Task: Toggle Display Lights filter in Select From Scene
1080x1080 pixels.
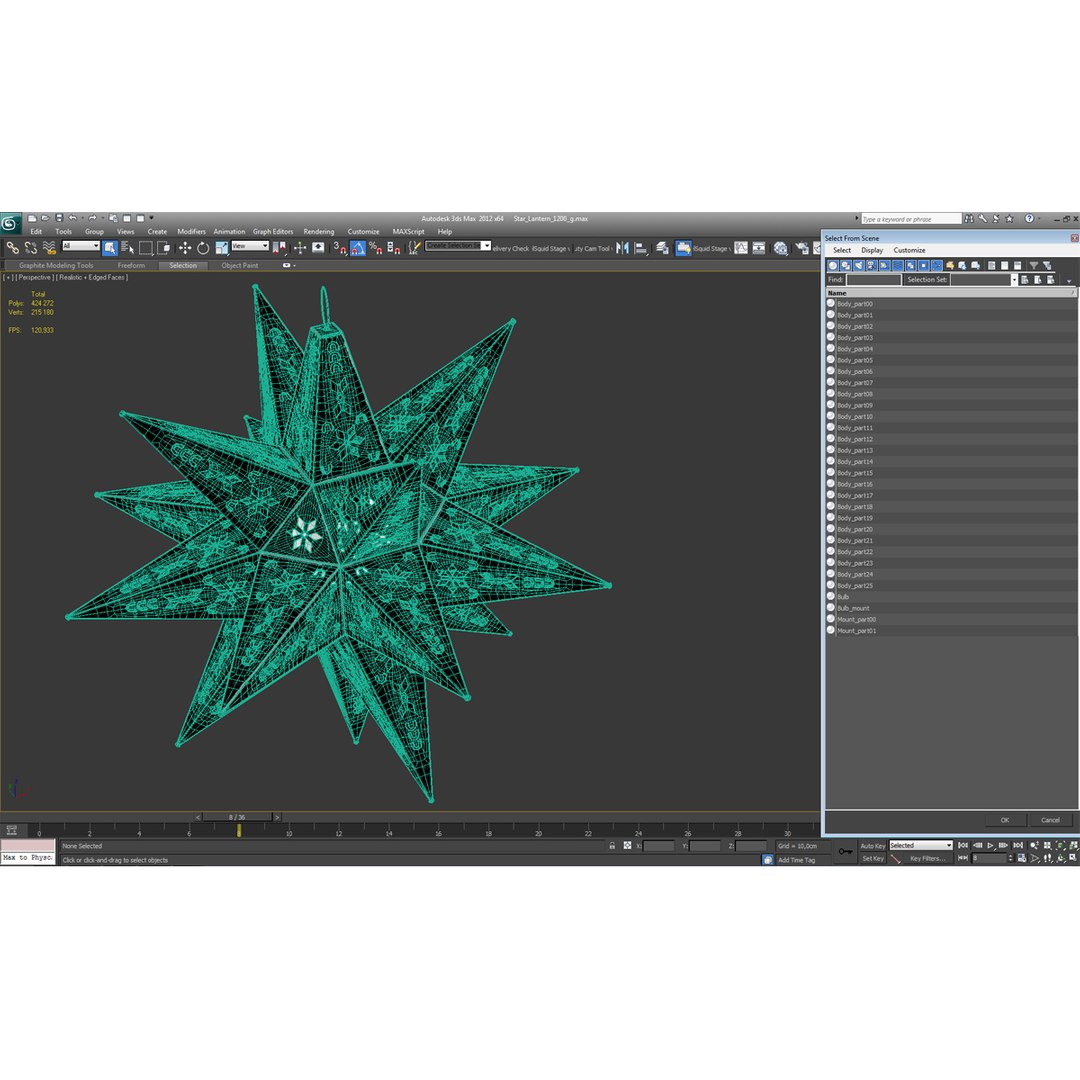Action: pyautogui.click(x=858, y=265)
